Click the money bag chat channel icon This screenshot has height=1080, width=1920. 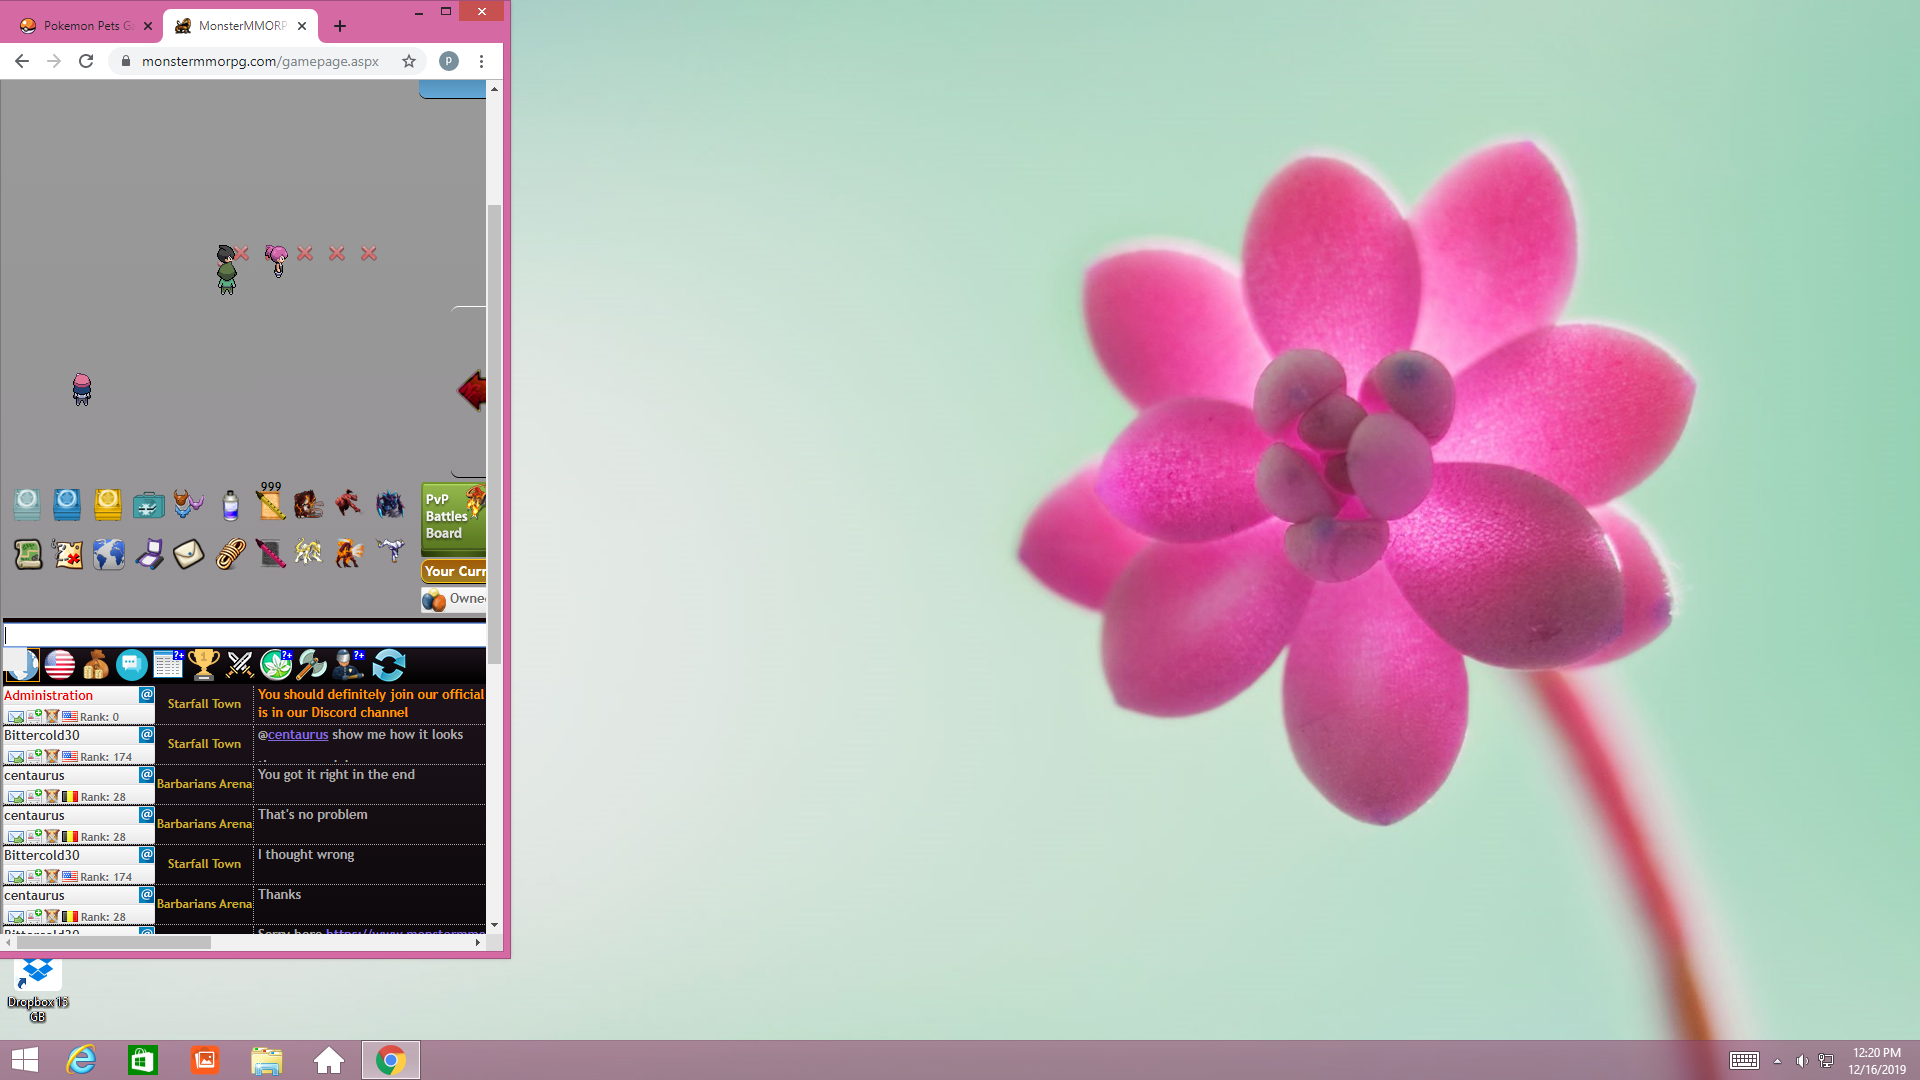click(96, 664)
